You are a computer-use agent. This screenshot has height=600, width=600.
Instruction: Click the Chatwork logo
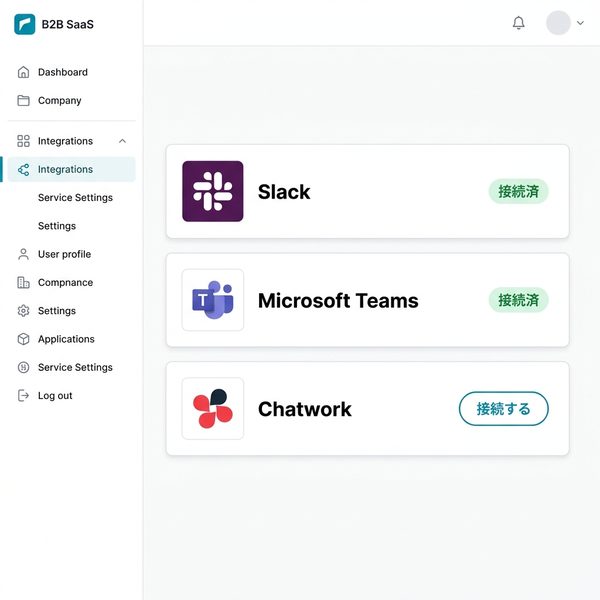click(213, 409)
